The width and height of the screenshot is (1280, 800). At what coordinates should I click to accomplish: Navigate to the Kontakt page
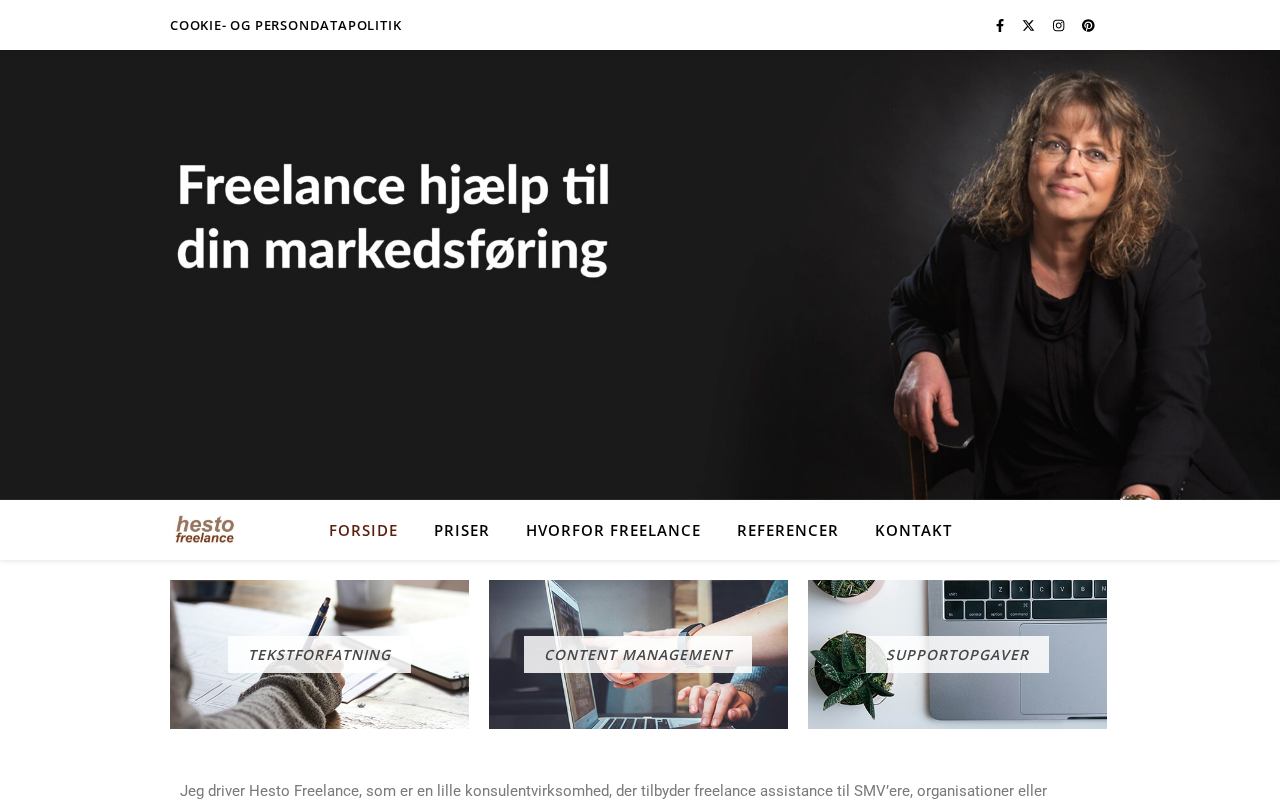(x=913, y=530)
